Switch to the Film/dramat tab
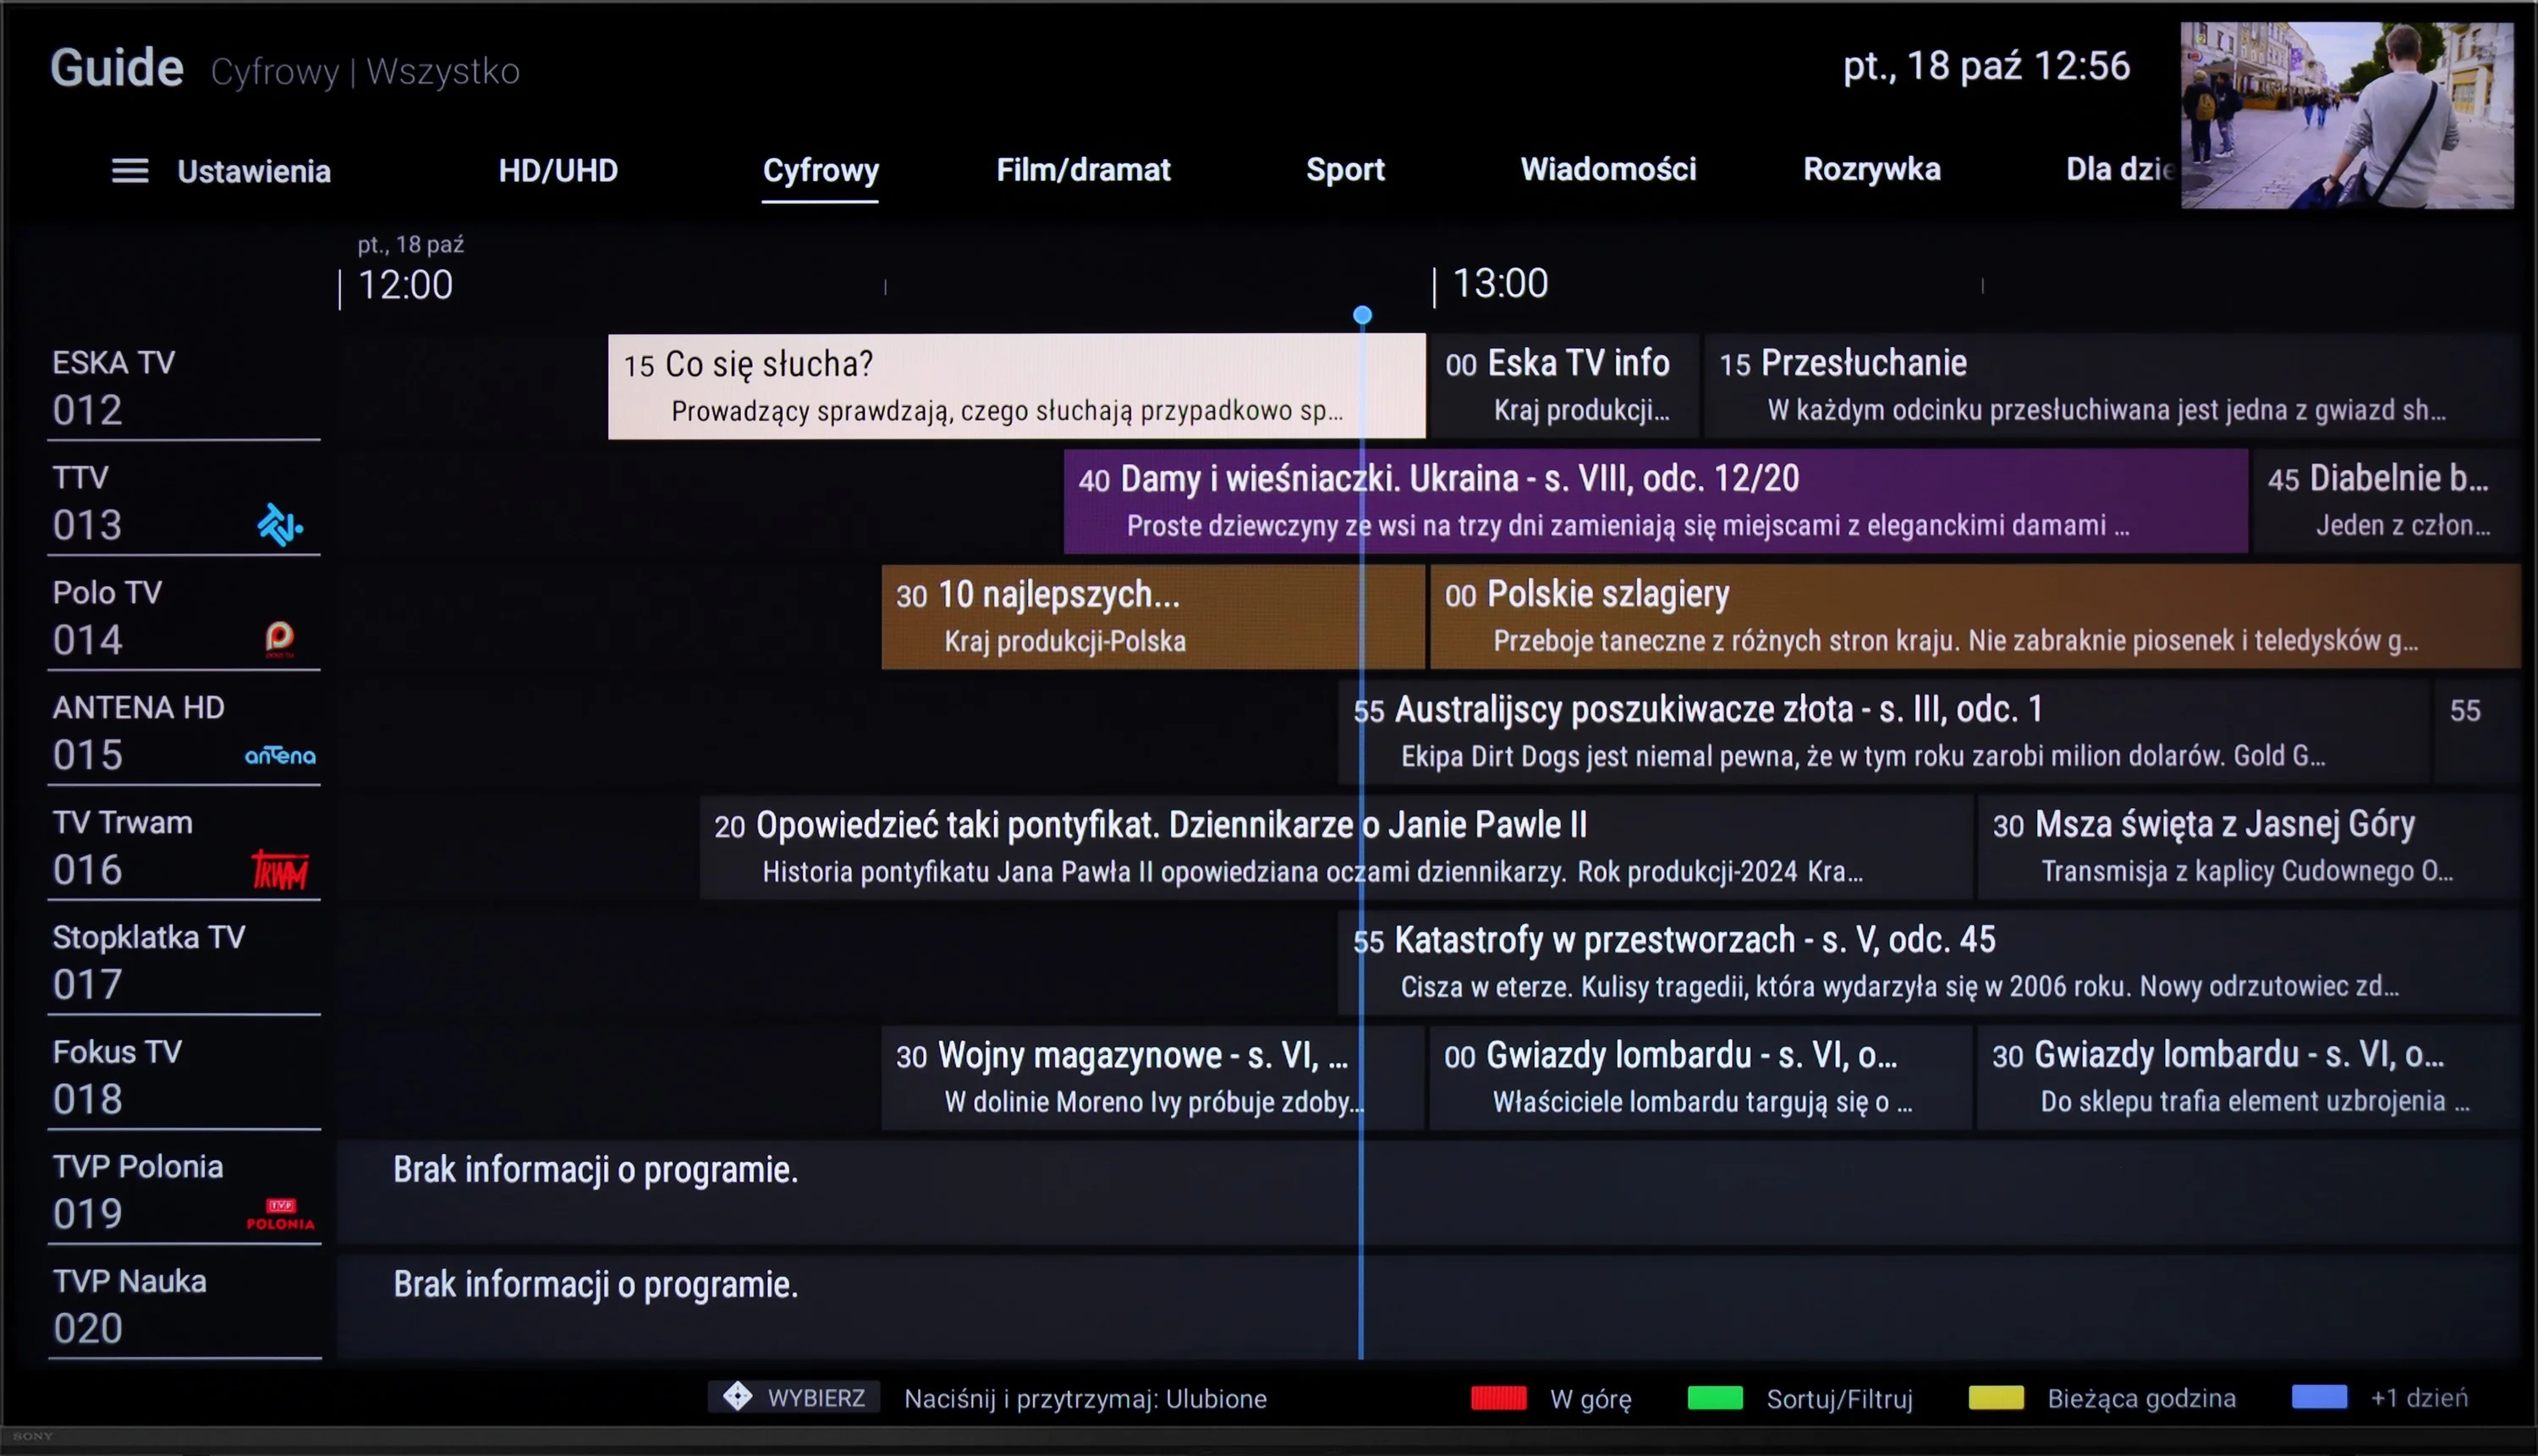This screenshot has width=2538, height=1456. pyautogui.click(x=1083, y=171)
